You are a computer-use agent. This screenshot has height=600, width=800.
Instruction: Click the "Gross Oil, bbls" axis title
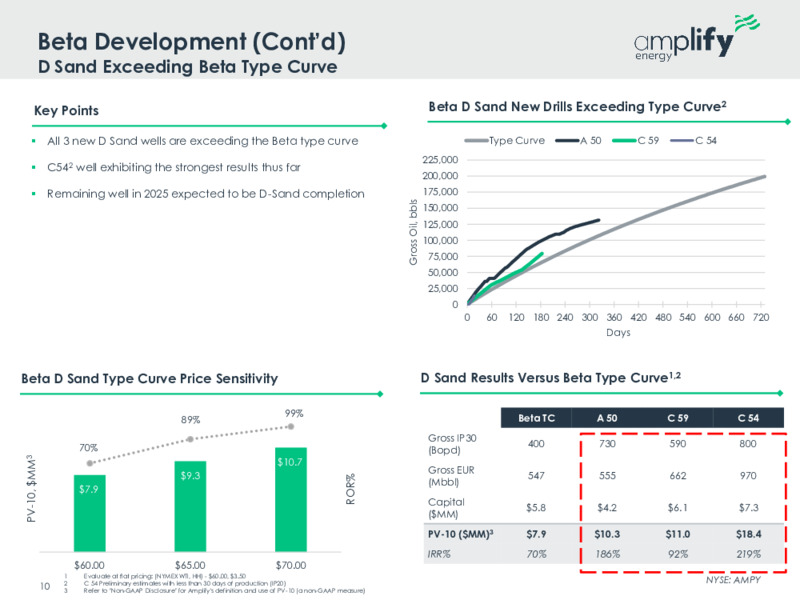click(x=413, y=232)
